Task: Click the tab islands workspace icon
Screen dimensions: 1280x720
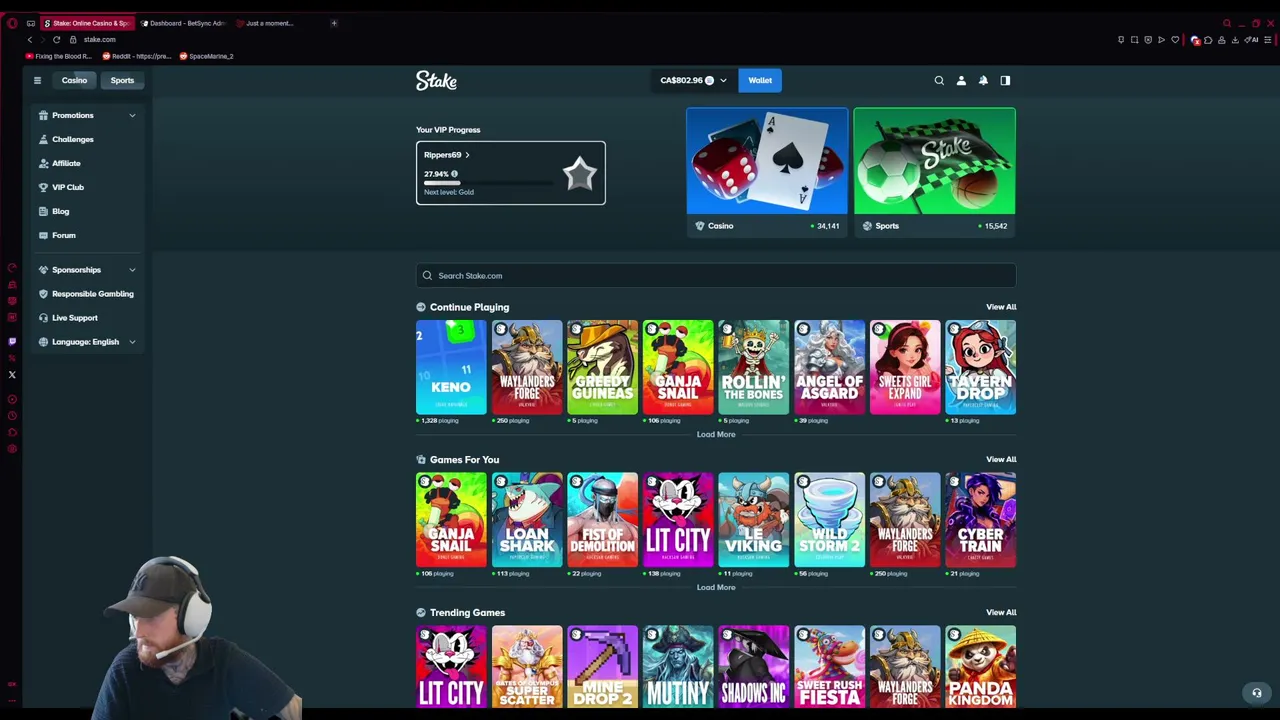Action: (31, 23)
